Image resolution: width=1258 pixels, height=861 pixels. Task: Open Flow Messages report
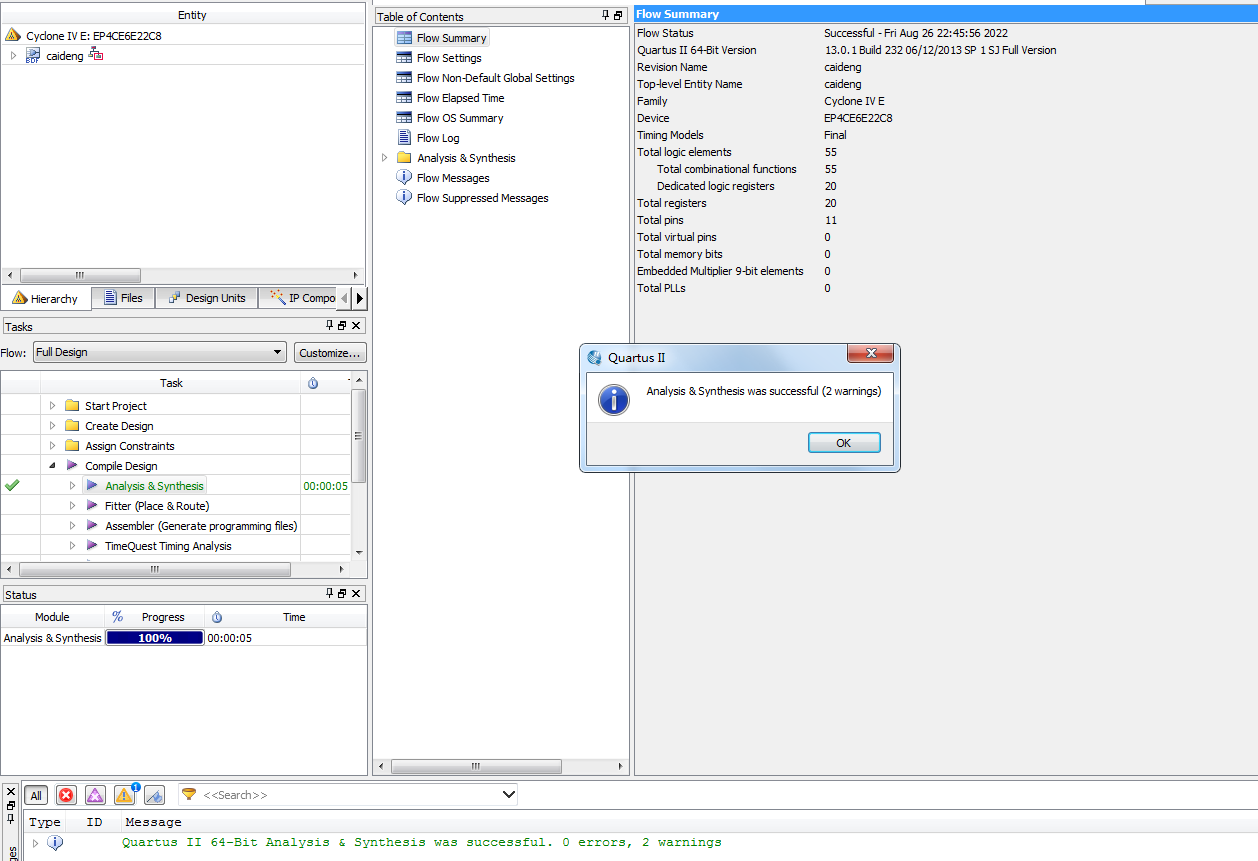pos(453,178)
